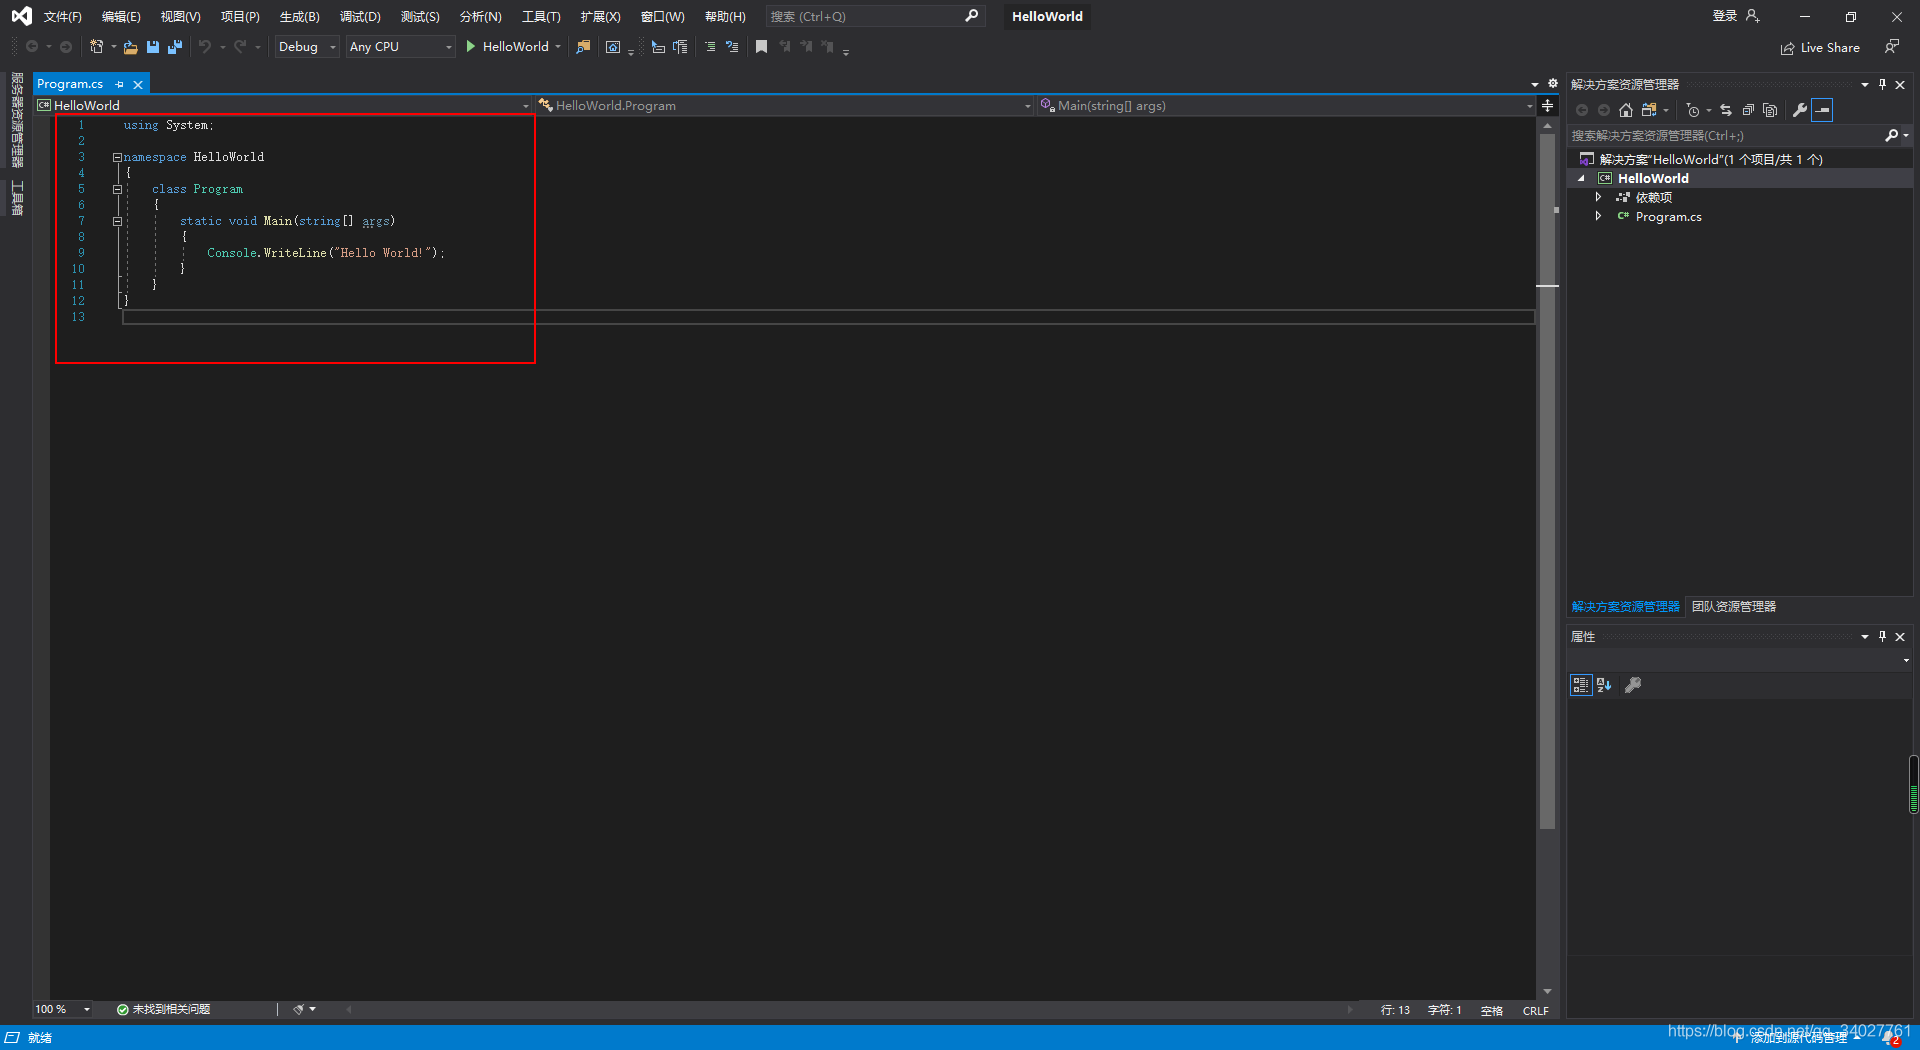Viewport: 1920px width, 1050px height.
Task: Click the Undo arrow icon
Action: click(x=205, y=47)
